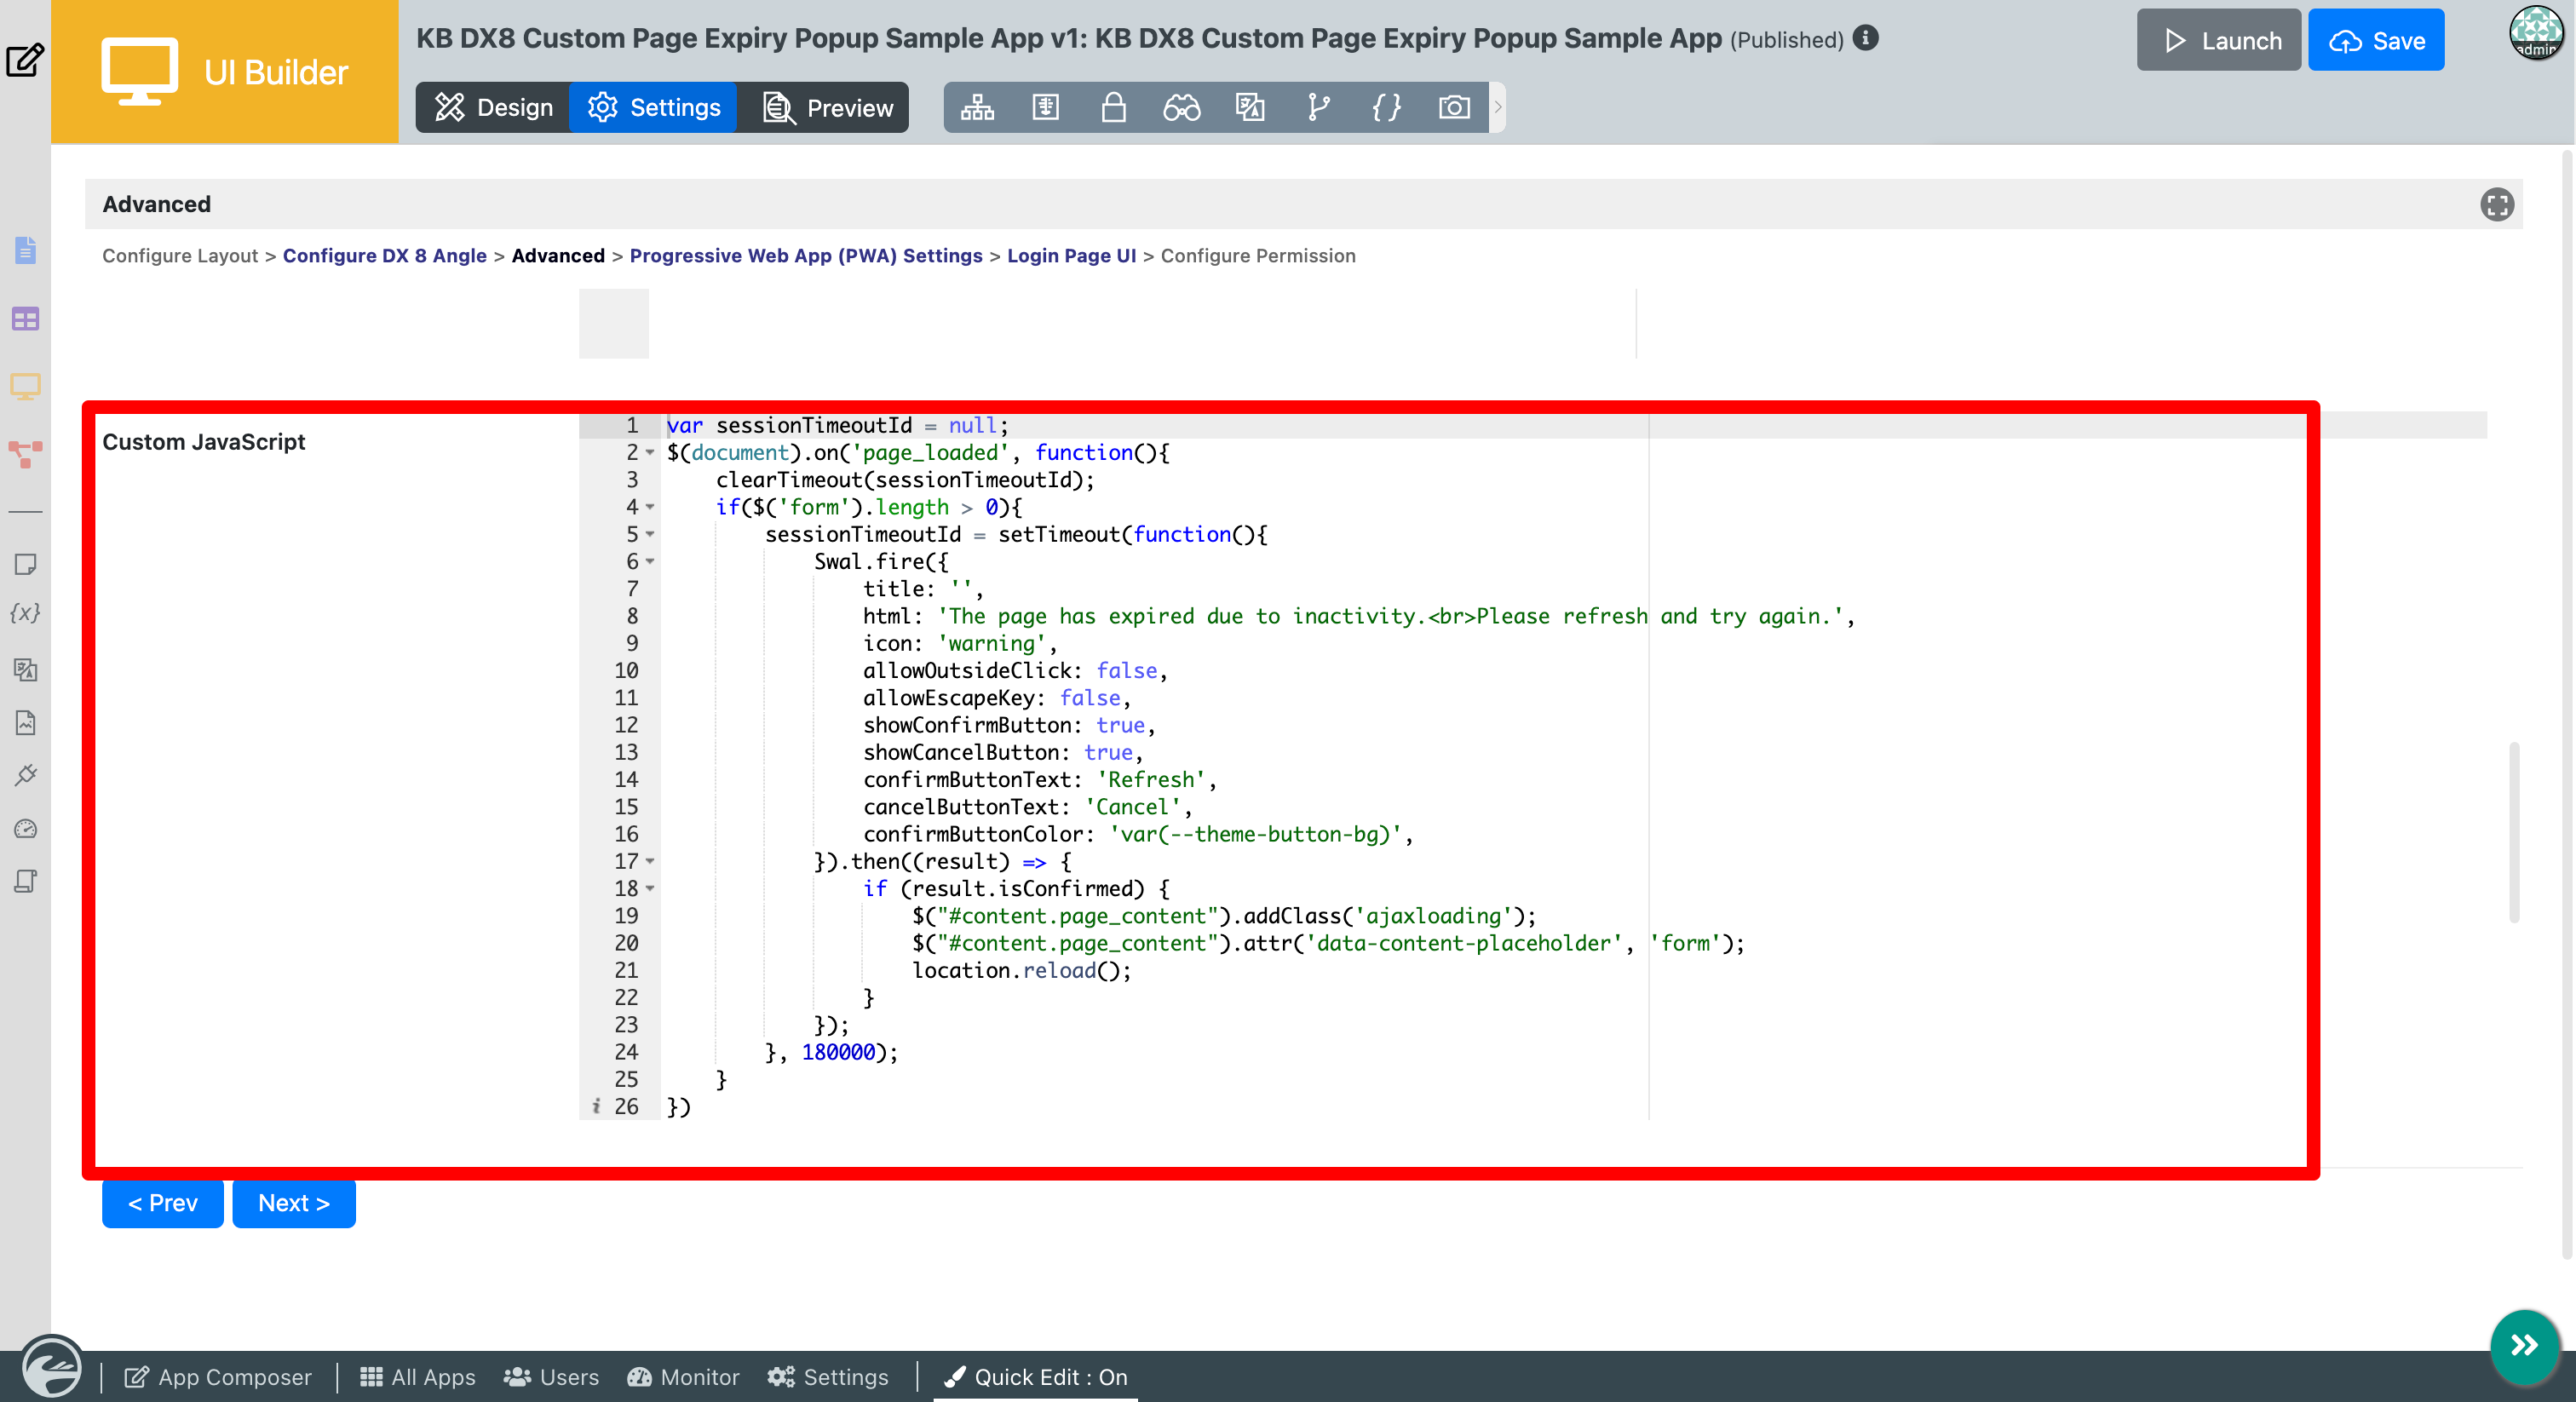Image resolution: width=2576 pixels, height=1402 pixels.
Task: Open the Process Builder flow icon in the sidebar
Action: click(25, 455)
